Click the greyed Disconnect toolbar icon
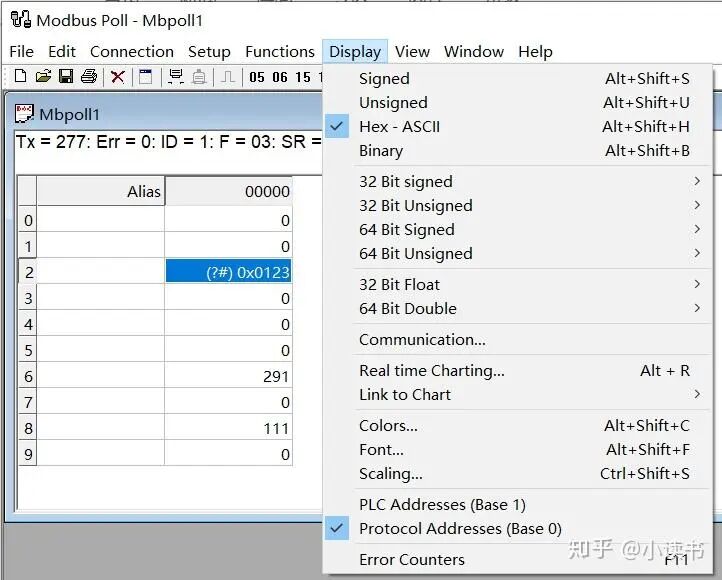722x580 pixels. [x=199, y=76]
